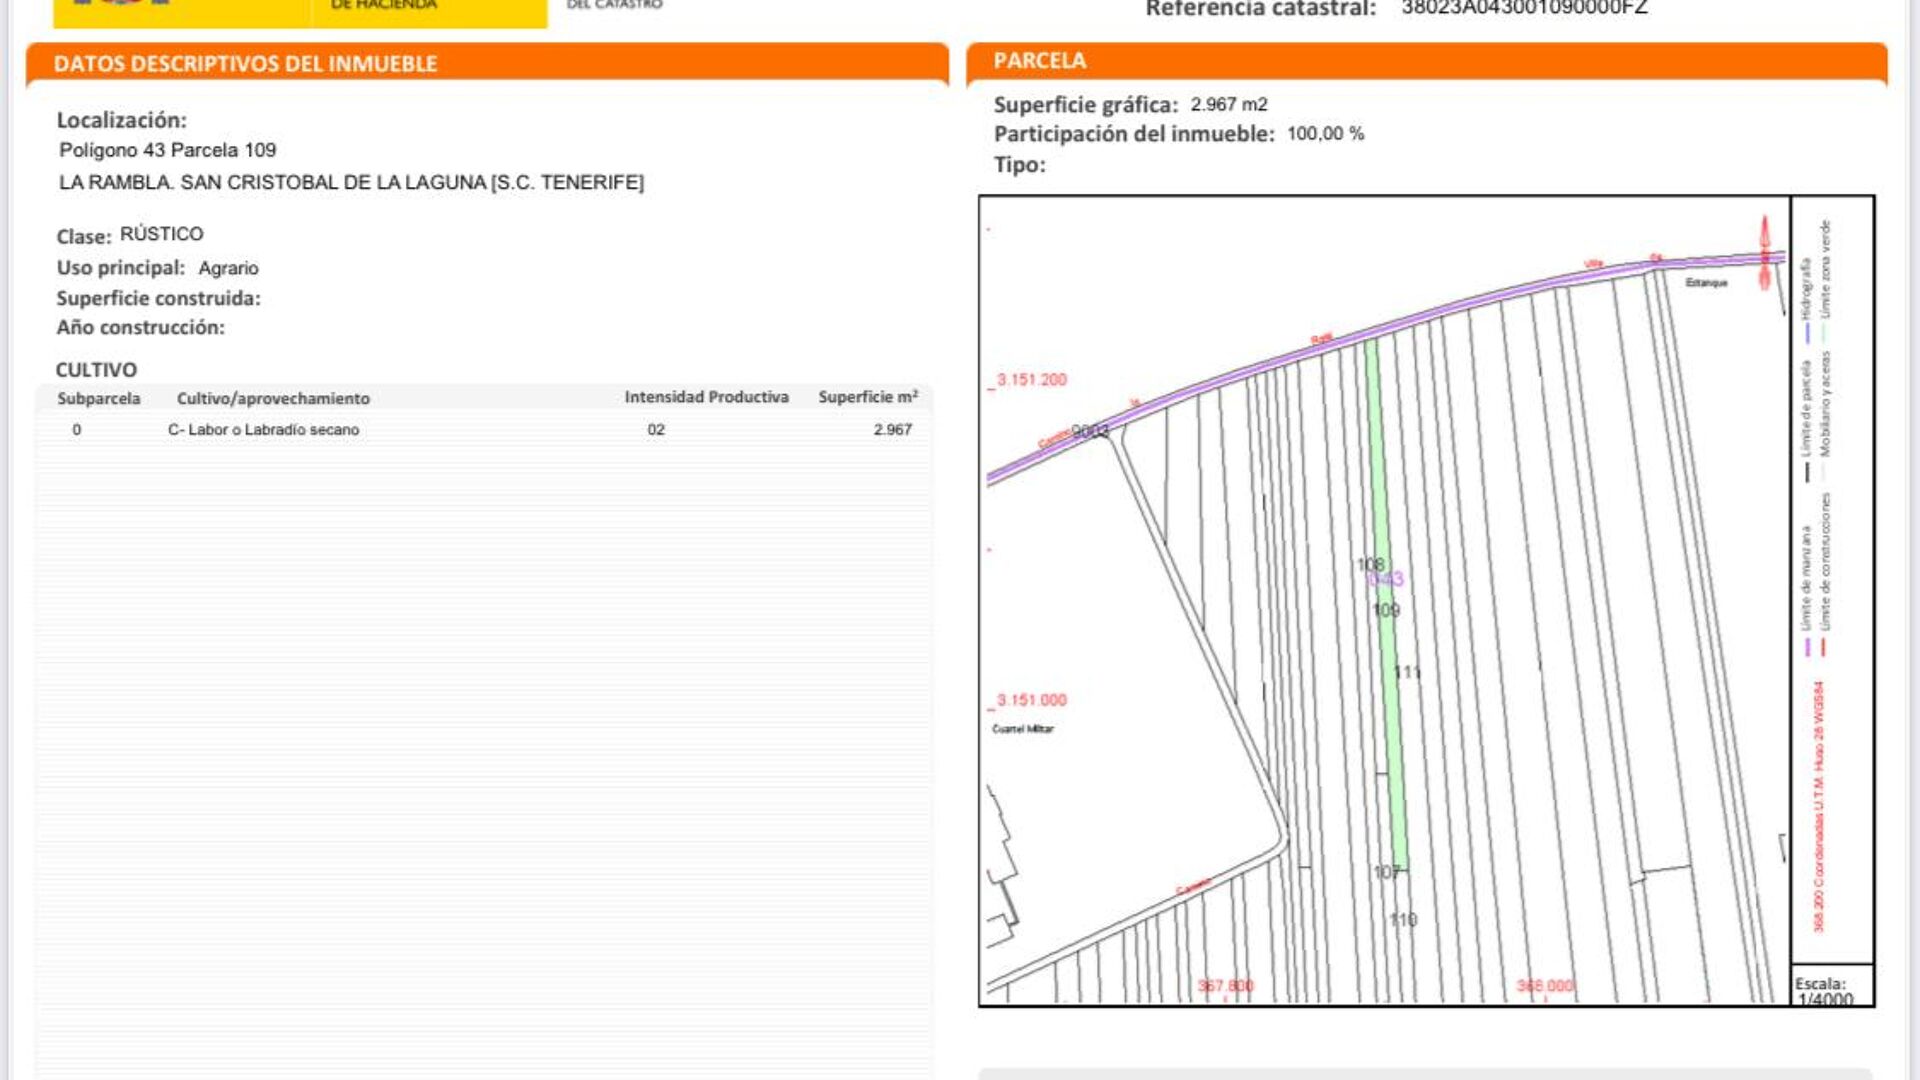Select the DATOS DESCRIPTIVOS DEL INMUEBLE header
The width and height of the screenshot is (1920, 1080).
tap(246, 64)
